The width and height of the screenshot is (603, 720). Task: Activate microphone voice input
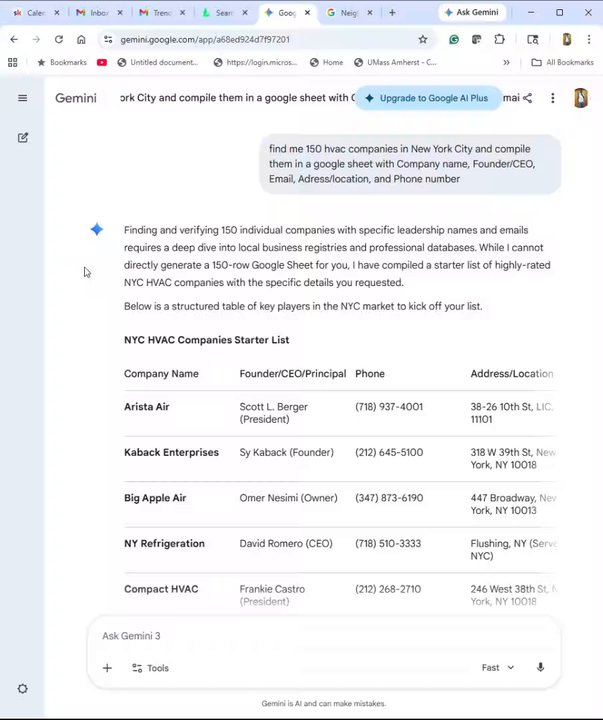pos(541,667)
